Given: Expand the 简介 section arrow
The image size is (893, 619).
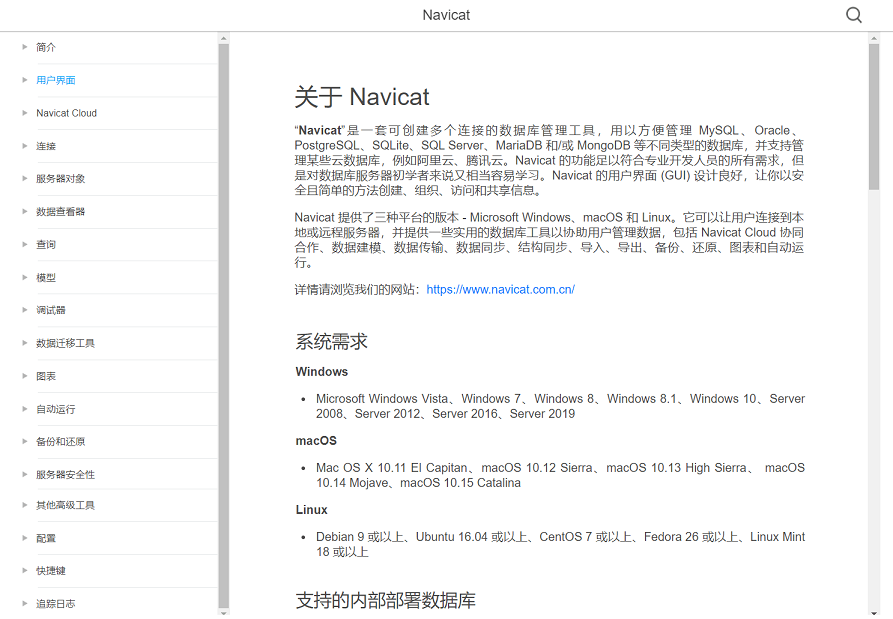Looking at the screenshot, I should point(24,47).
